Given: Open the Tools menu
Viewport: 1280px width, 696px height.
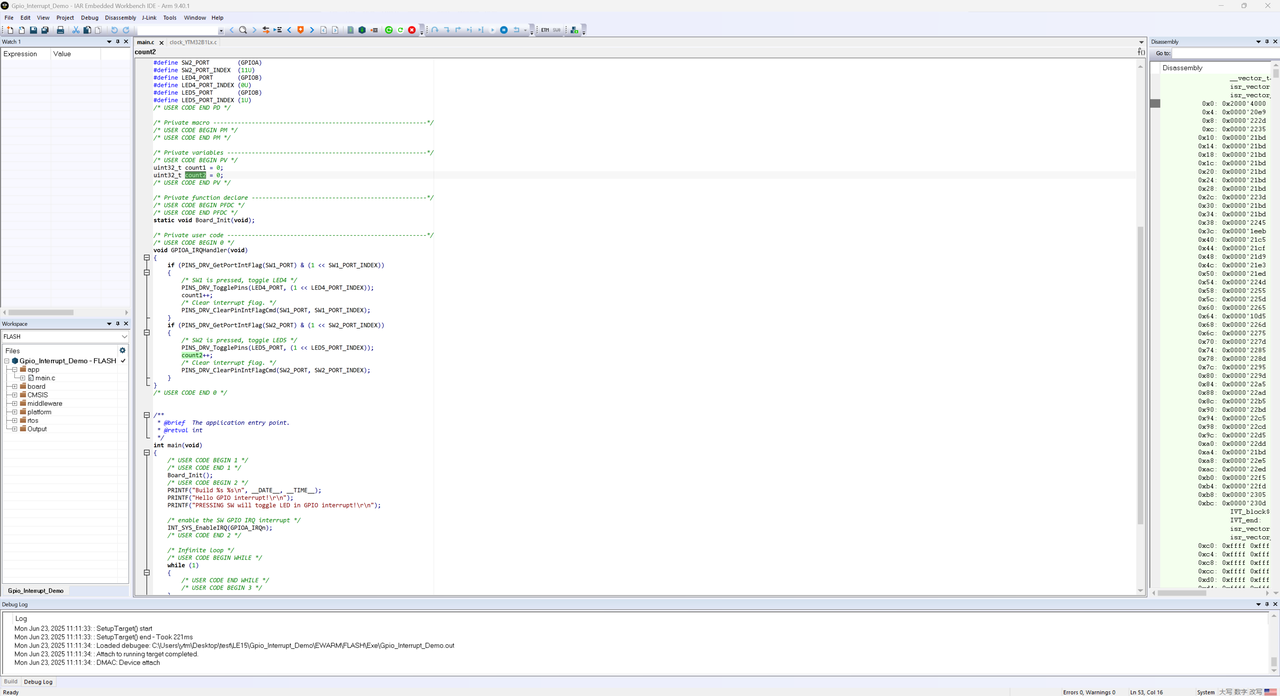Looking at the screenshot, I should tap(170, 18).
